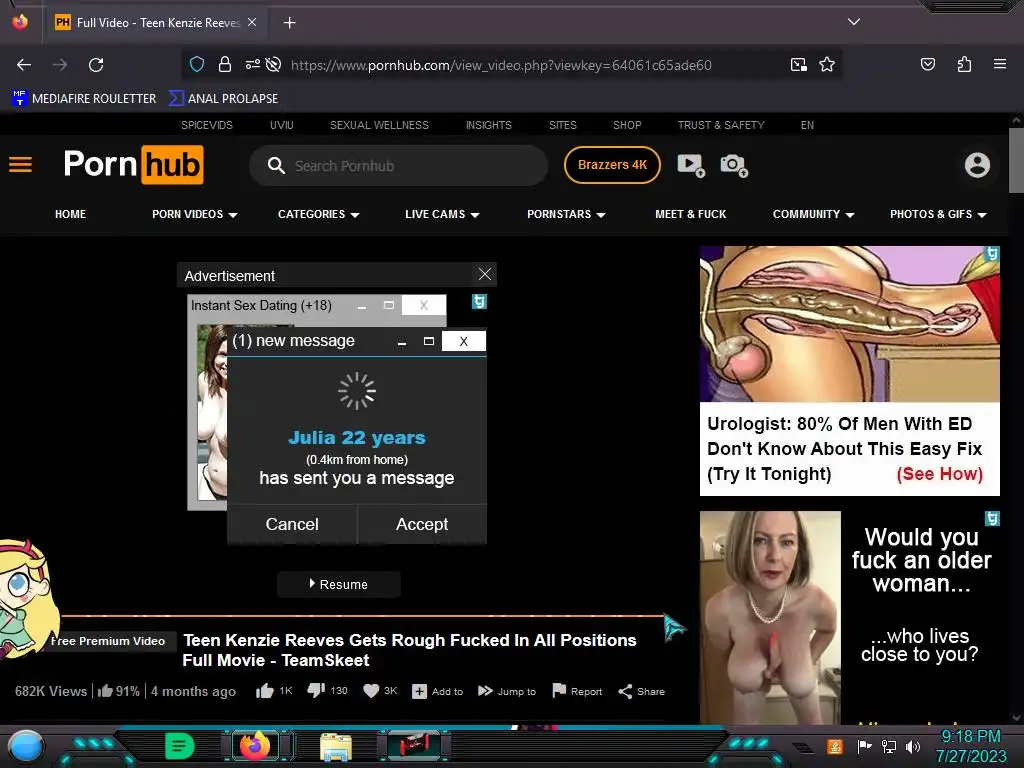Open the UVIU top link

[281, 125]
